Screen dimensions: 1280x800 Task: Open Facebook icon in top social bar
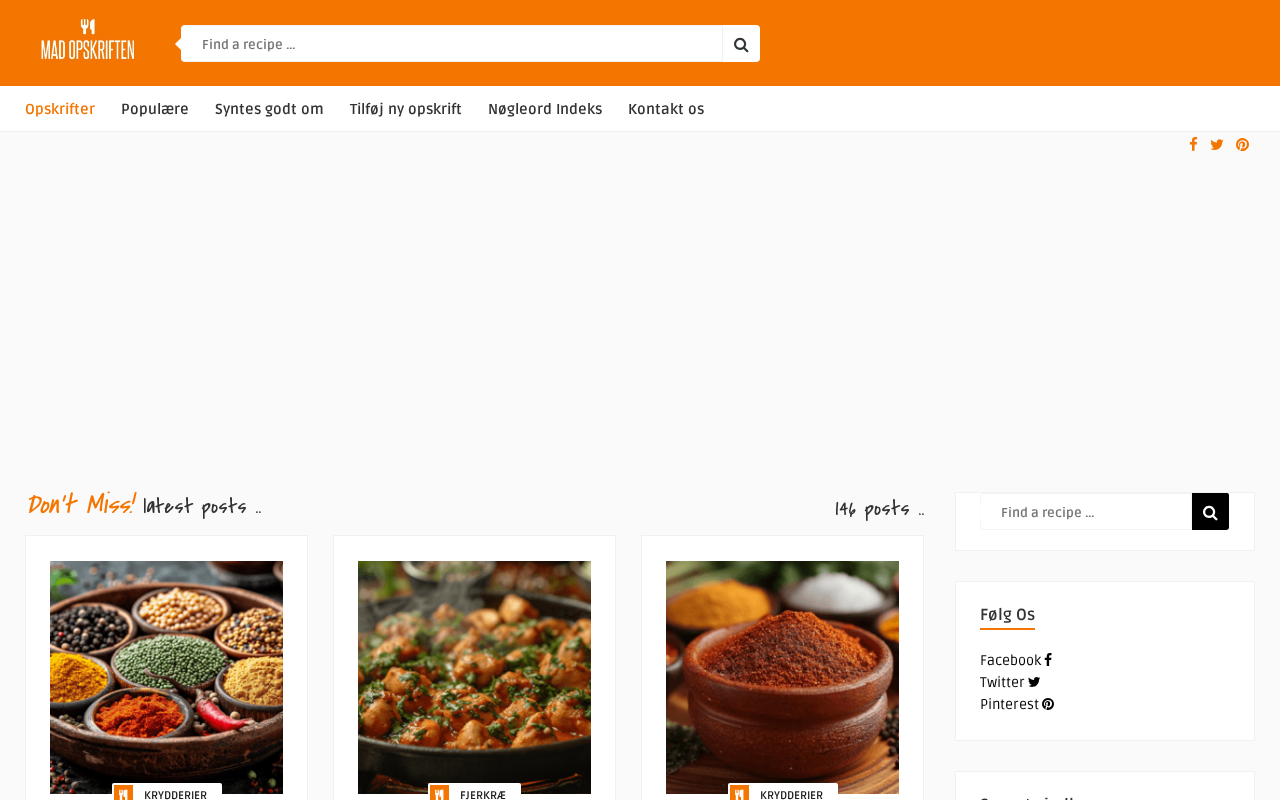pyautogui.click(x=1193, y=145)
